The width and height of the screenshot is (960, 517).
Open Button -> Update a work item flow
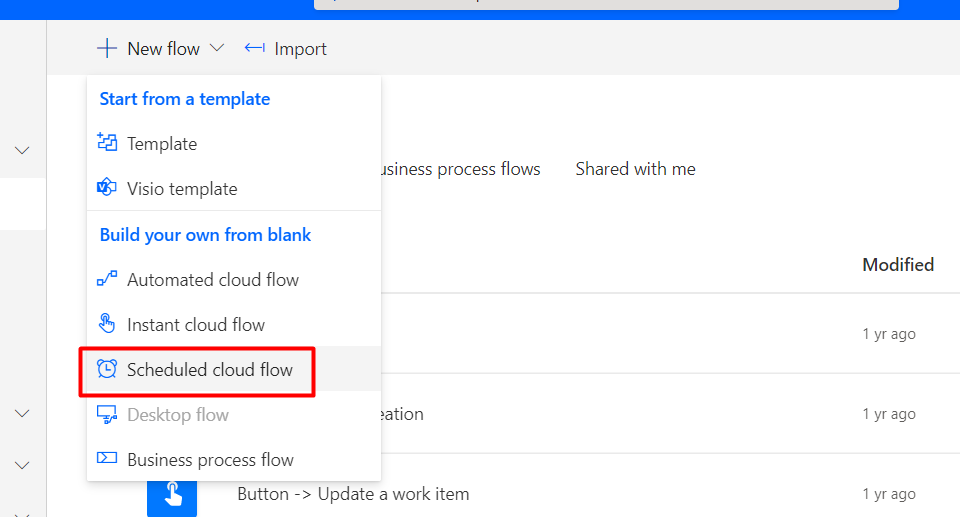click(x=353, y=494)
